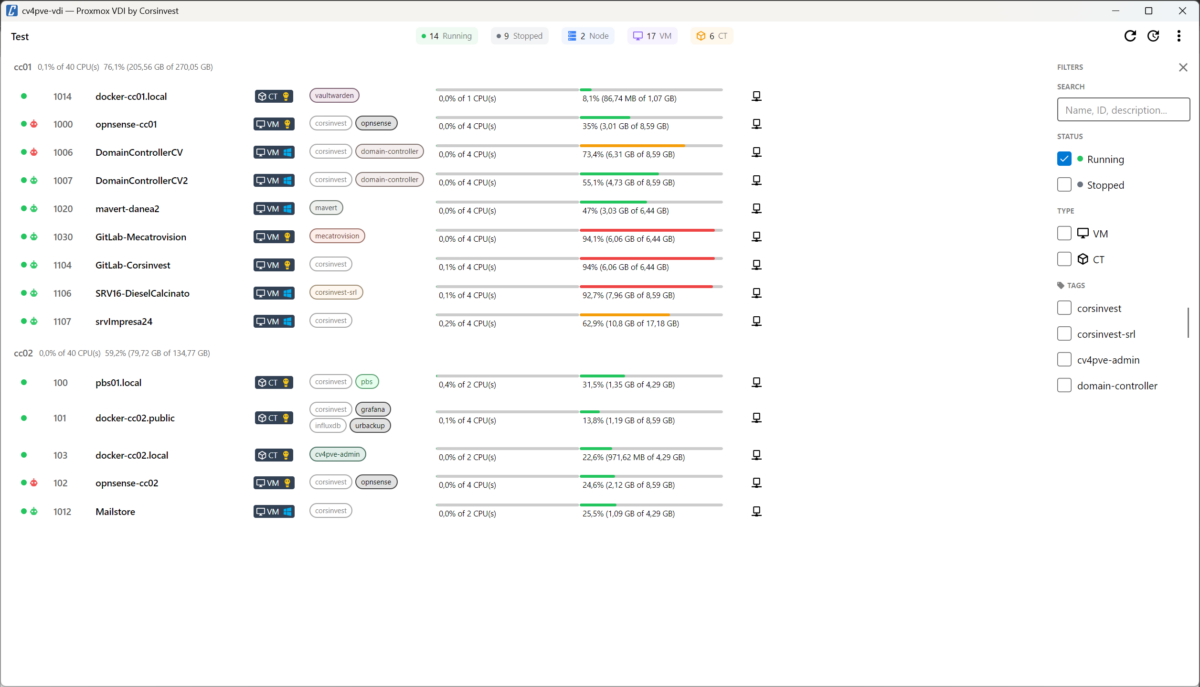Click the 14 Running summary chip
Screen dimensions: 1200x687
point(447,36)
